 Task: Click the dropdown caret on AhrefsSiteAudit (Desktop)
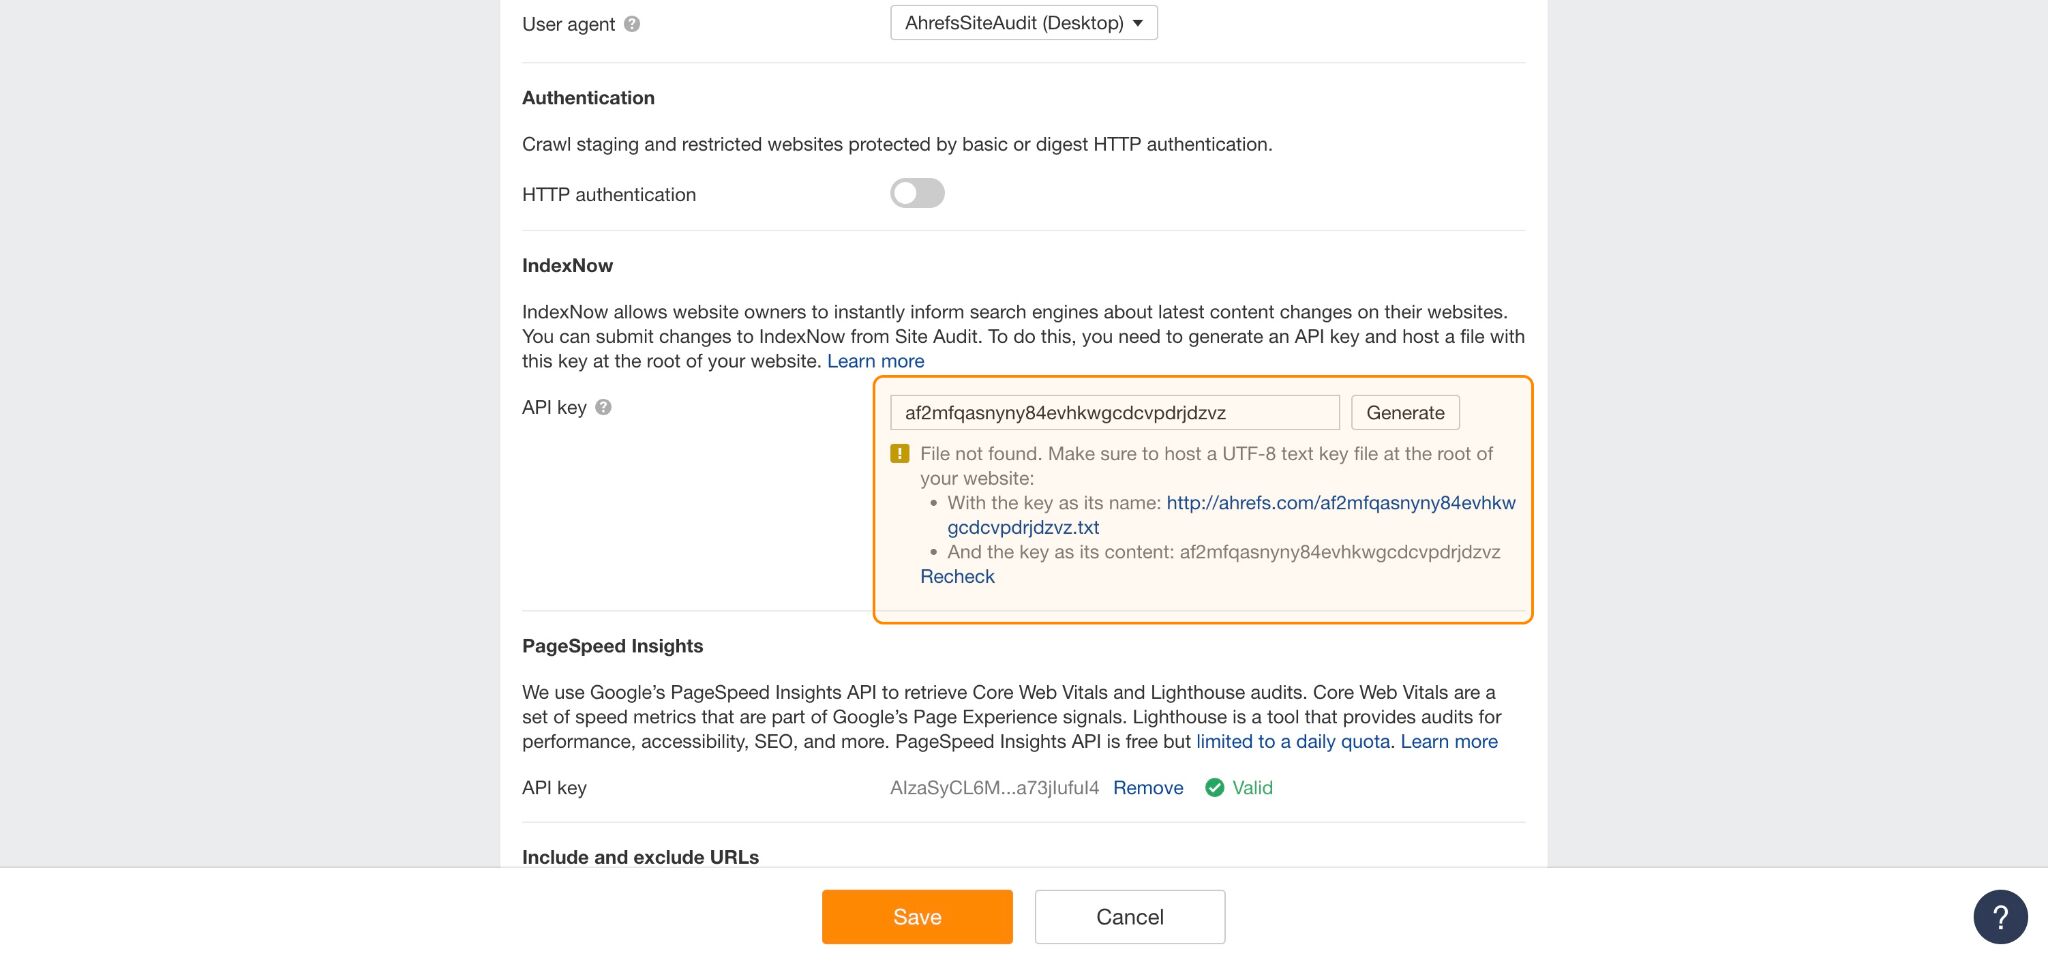coord(1138,22)
